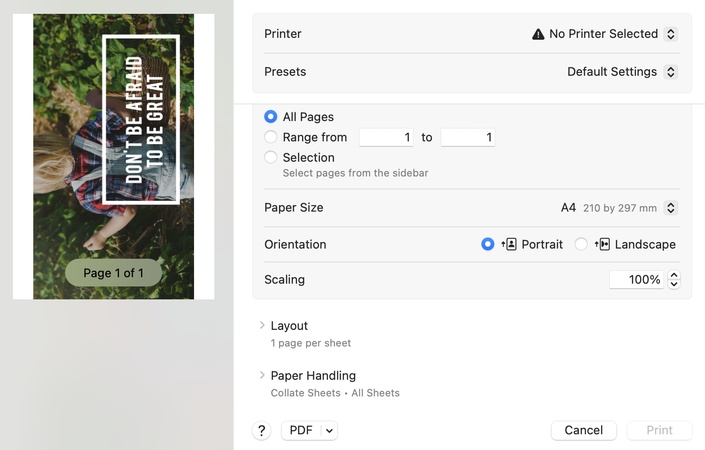Viewport: 705px width, 450px height.
Task: Open the Printer selection dropdown
Action: tap(670, 34)
